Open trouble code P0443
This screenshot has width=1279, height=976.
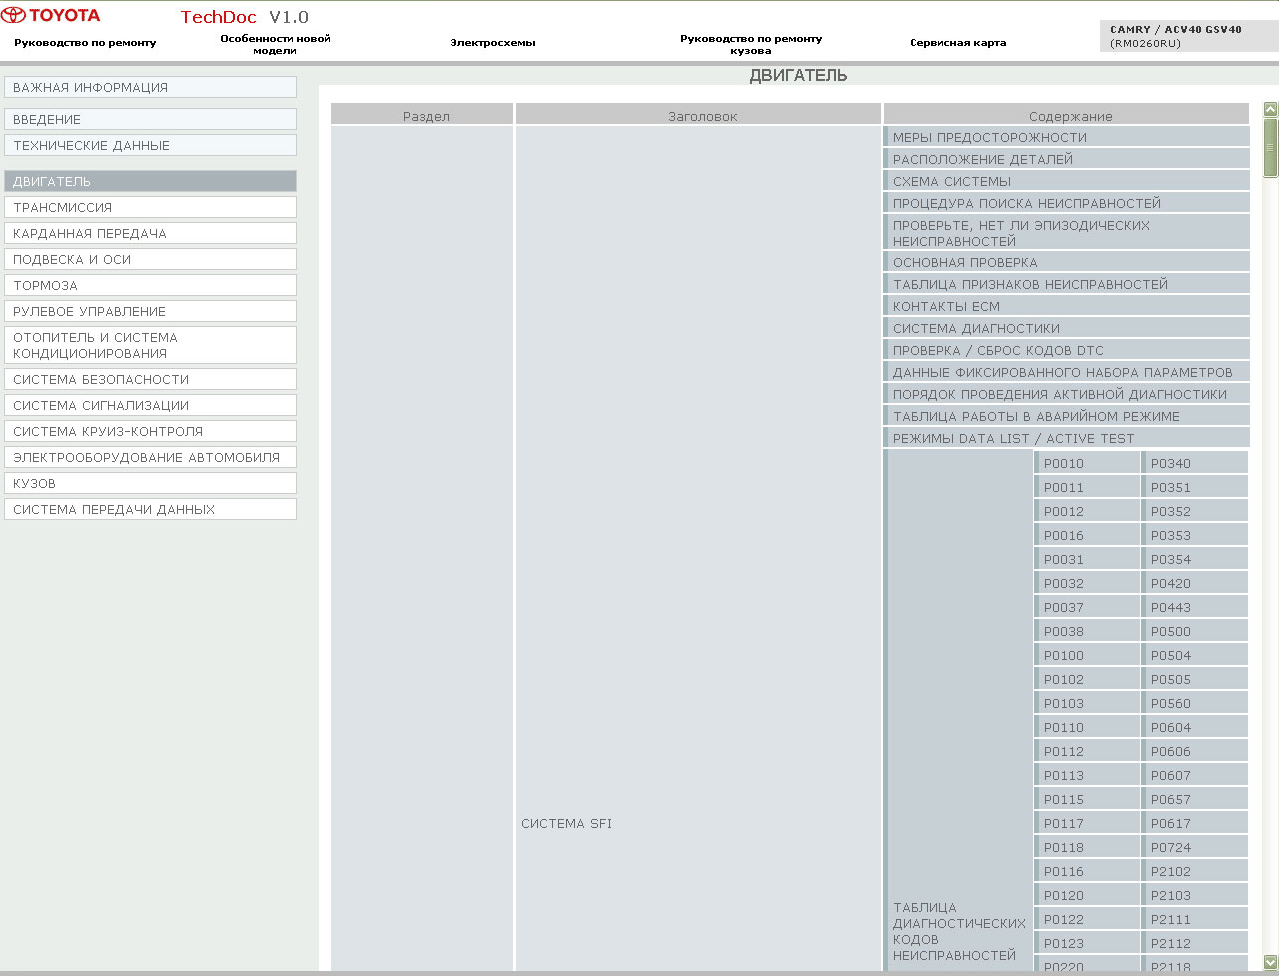(1195, 607)
